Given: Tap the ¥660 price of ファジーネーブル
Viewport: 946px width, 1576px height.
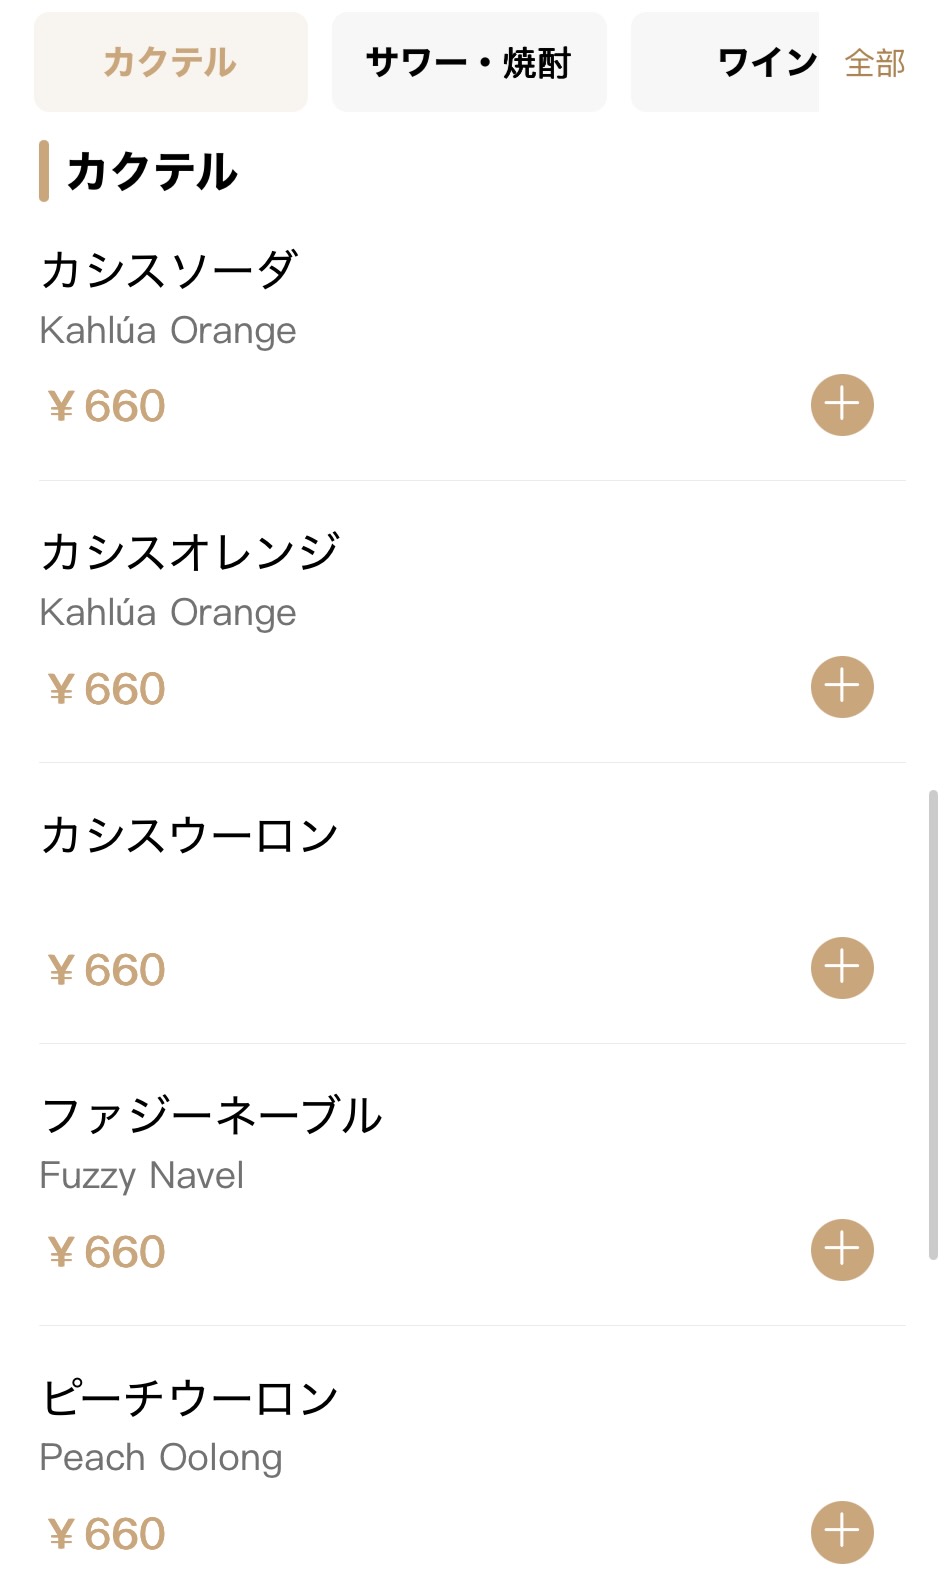Looking at the screenshot, I should pyautogui.click(x=106, y=1252).
